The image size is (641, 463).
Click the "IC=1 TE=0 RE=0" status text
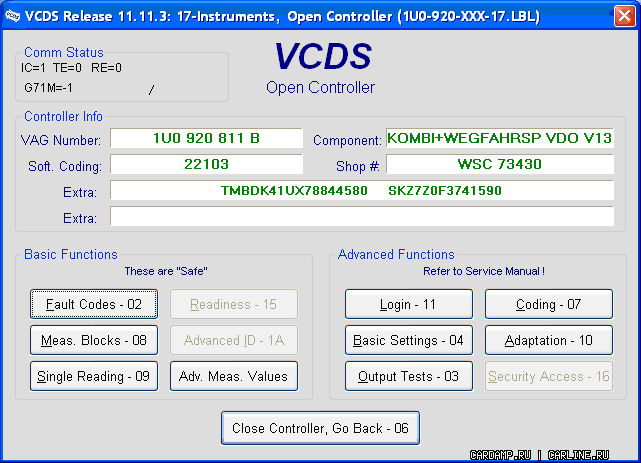pos(72,68)
